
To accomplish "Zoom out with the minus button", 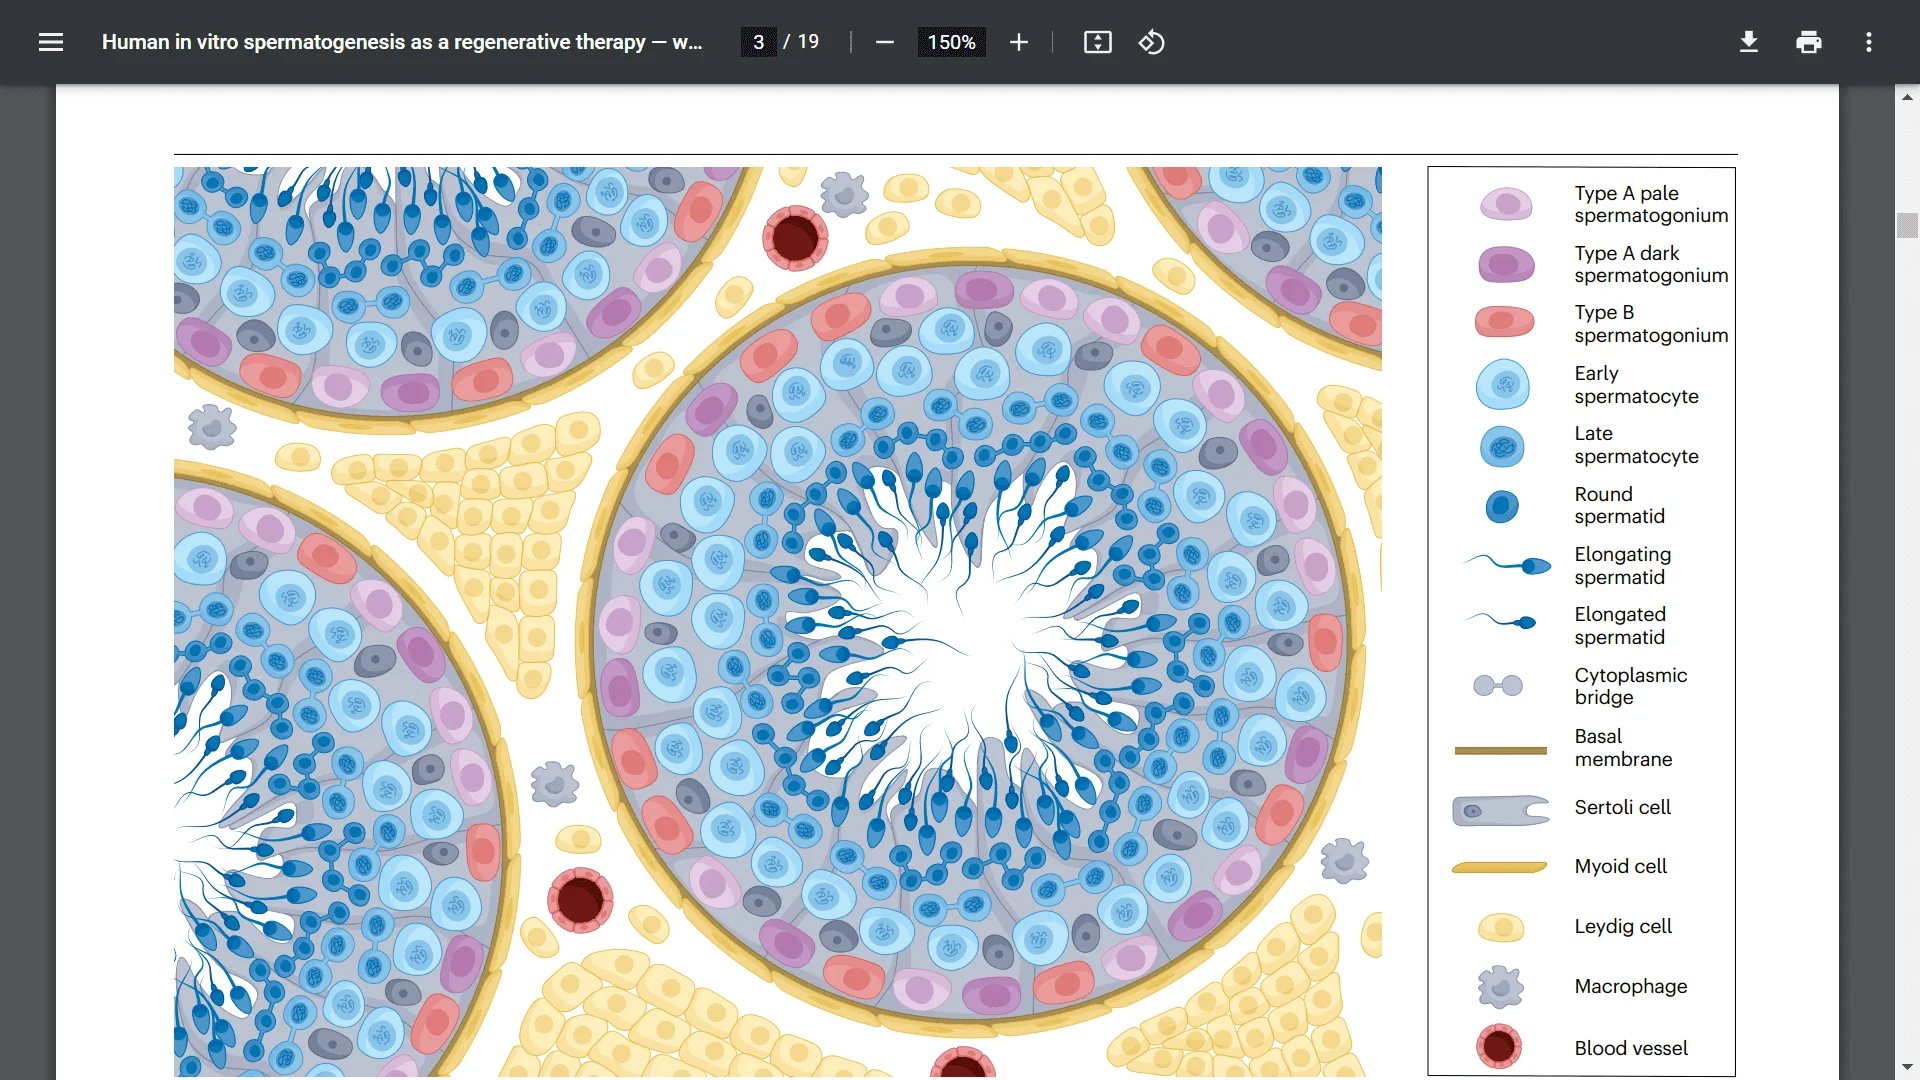I will 884,42.
